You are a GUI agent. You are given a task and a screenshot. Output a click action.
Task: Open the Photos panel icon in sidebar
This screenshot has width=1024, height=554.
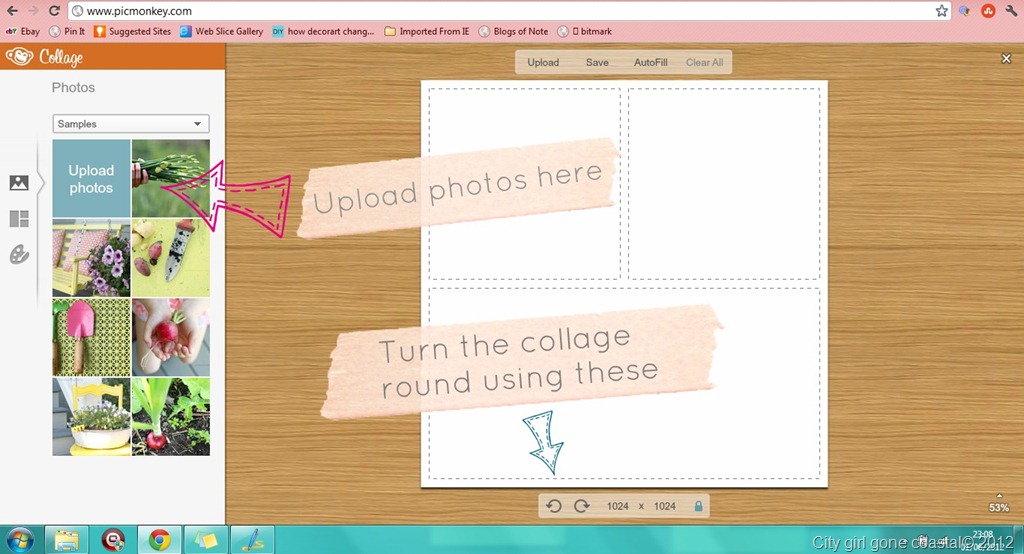point(19,183)
